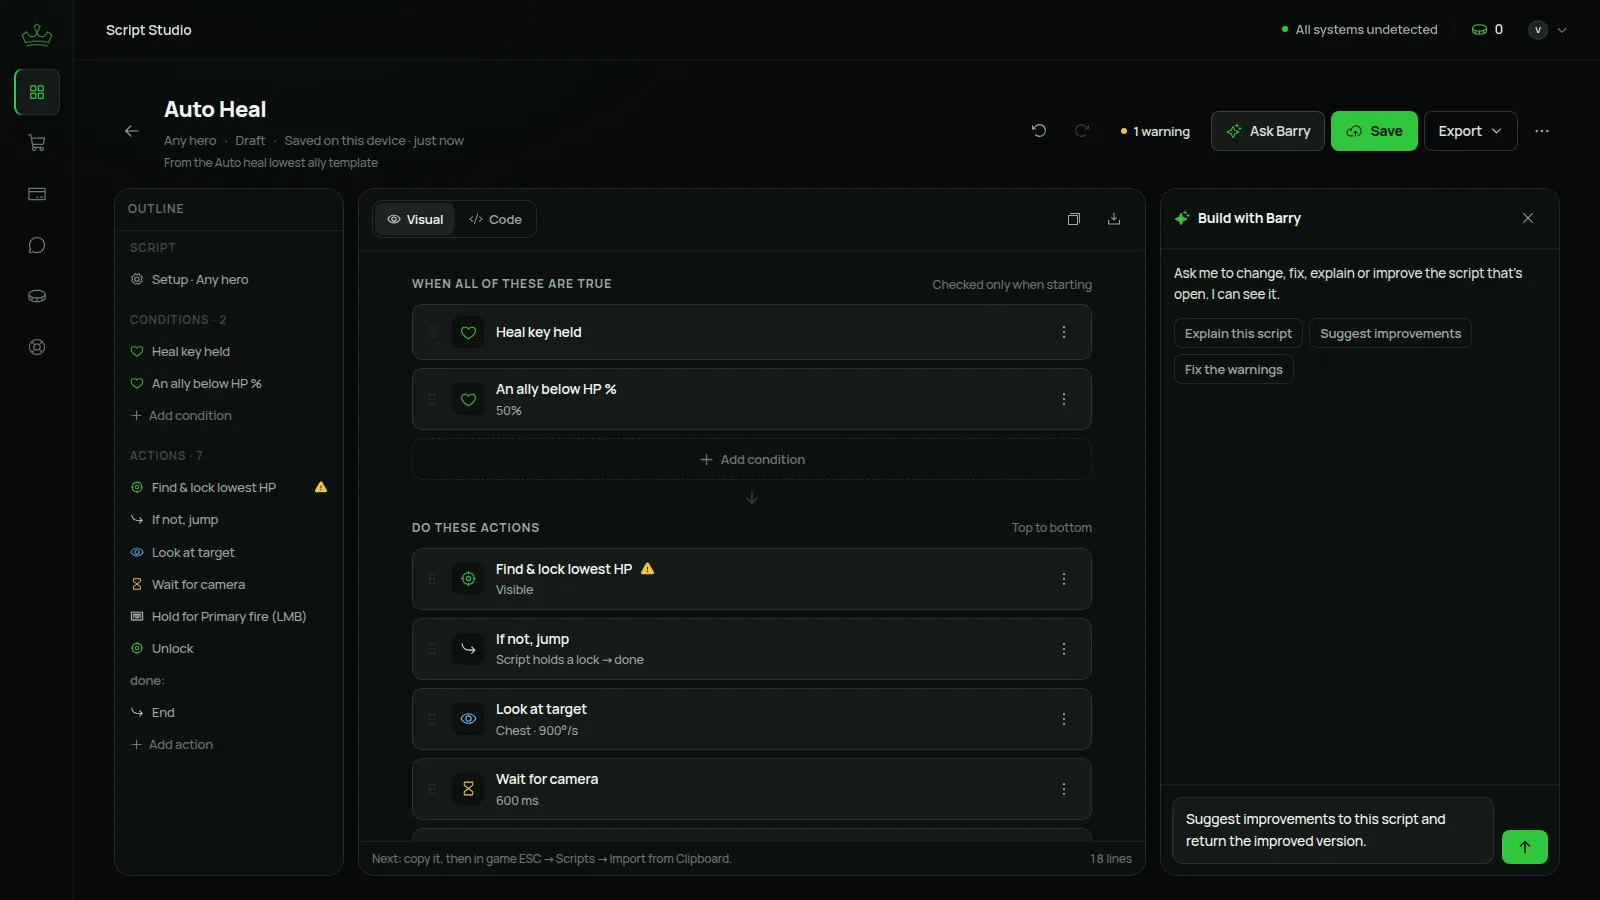Download the script with the download icon
Screen dimensions: 1600x900
1114,219
